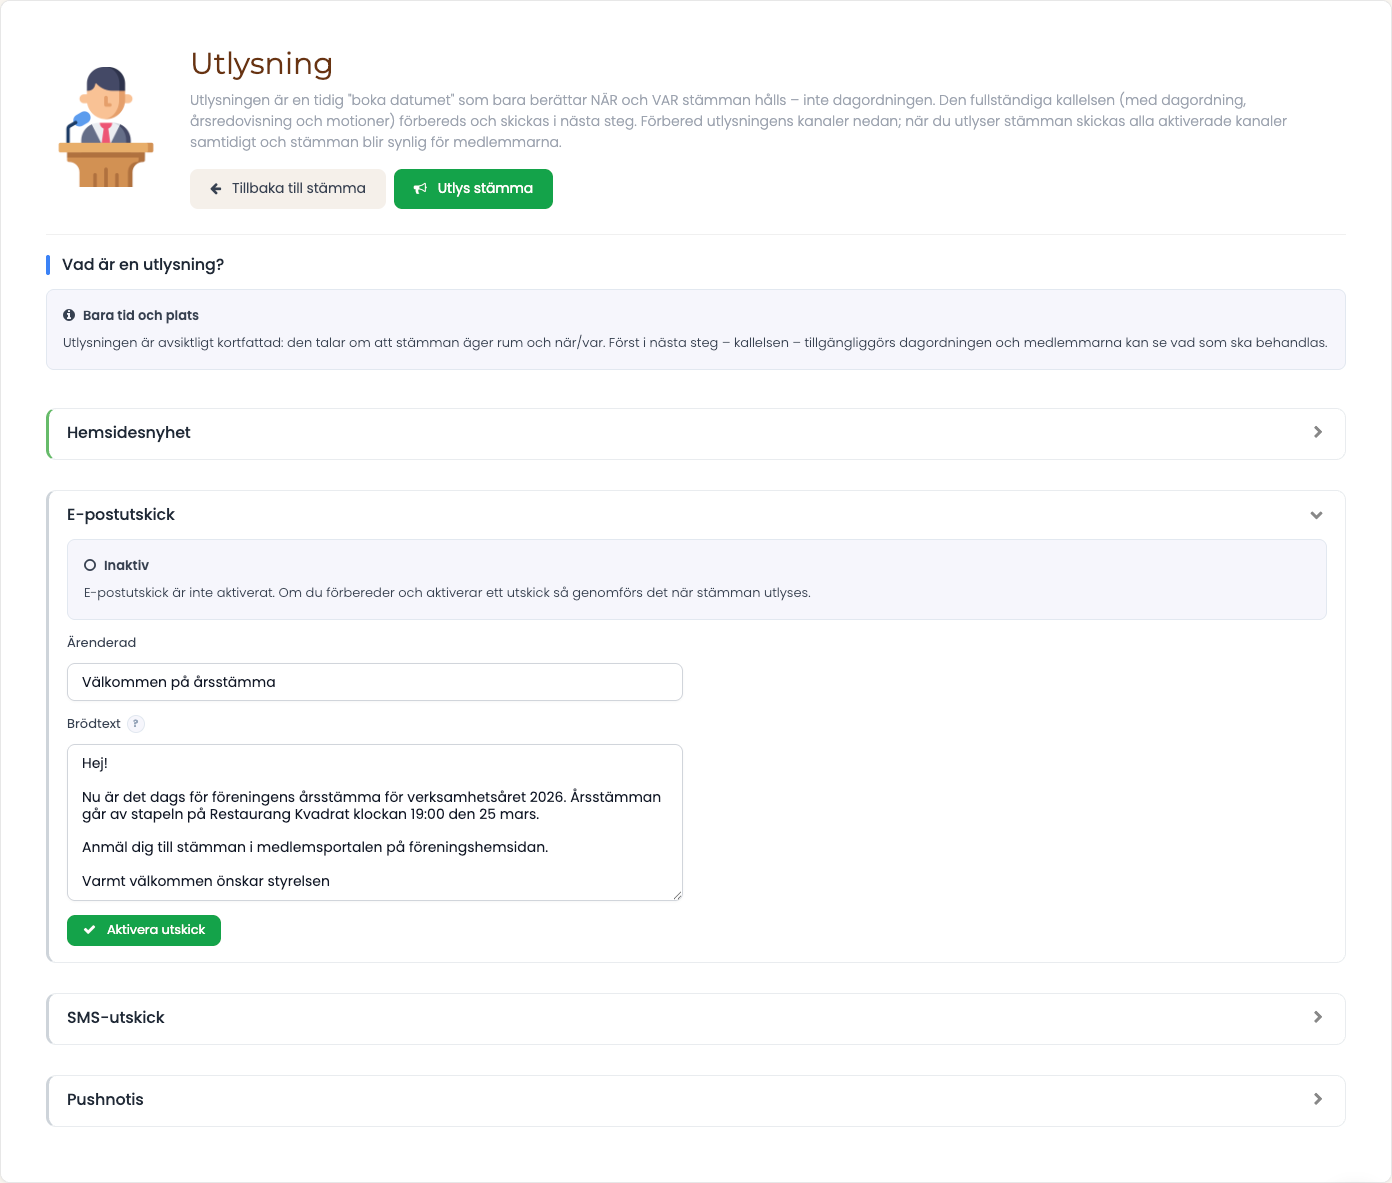Expand SMS-utskick using its chevron arrow
1392x1183 pixels.
click(1318, 1017)
